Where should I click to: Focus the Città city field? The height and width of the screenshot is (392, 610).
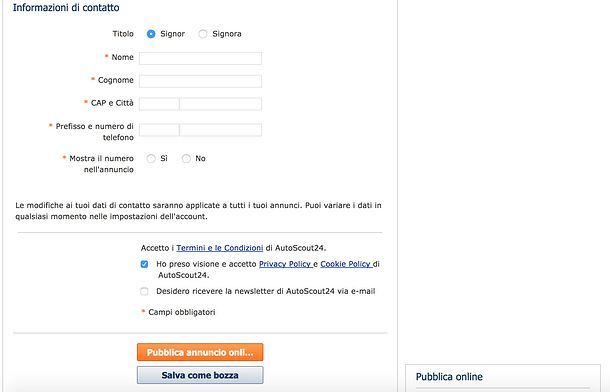click(x=221, y=104)
